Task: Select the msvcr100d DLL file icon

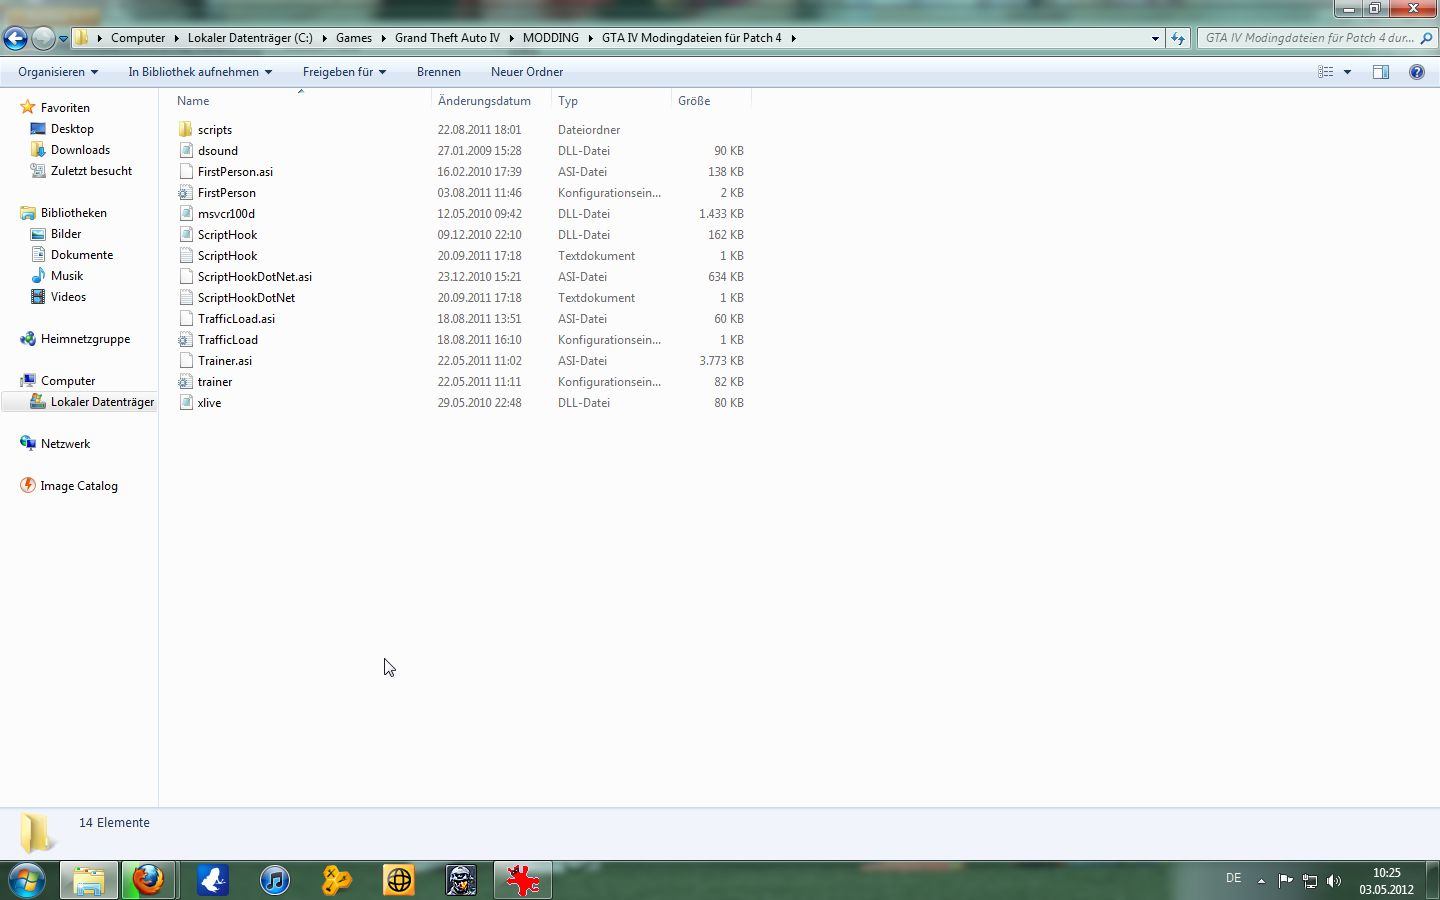Action: pos(185,214)
